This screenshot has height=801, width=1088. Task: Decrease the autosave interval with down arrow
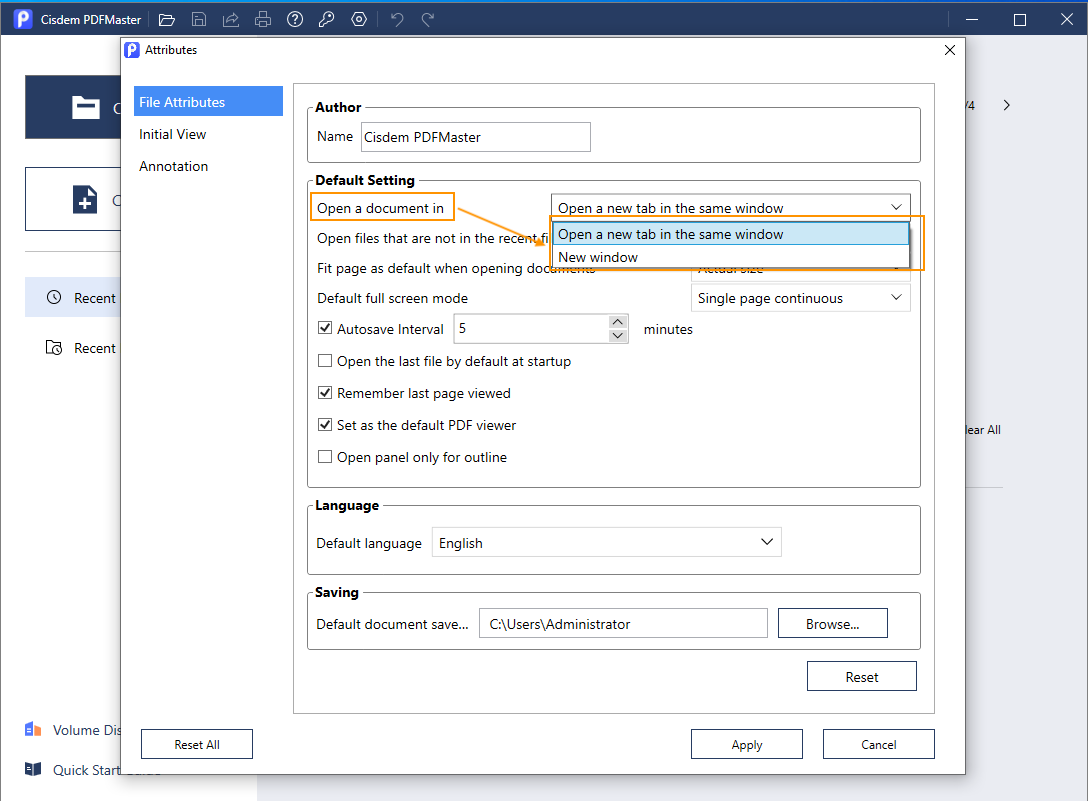tap(618, 336)
